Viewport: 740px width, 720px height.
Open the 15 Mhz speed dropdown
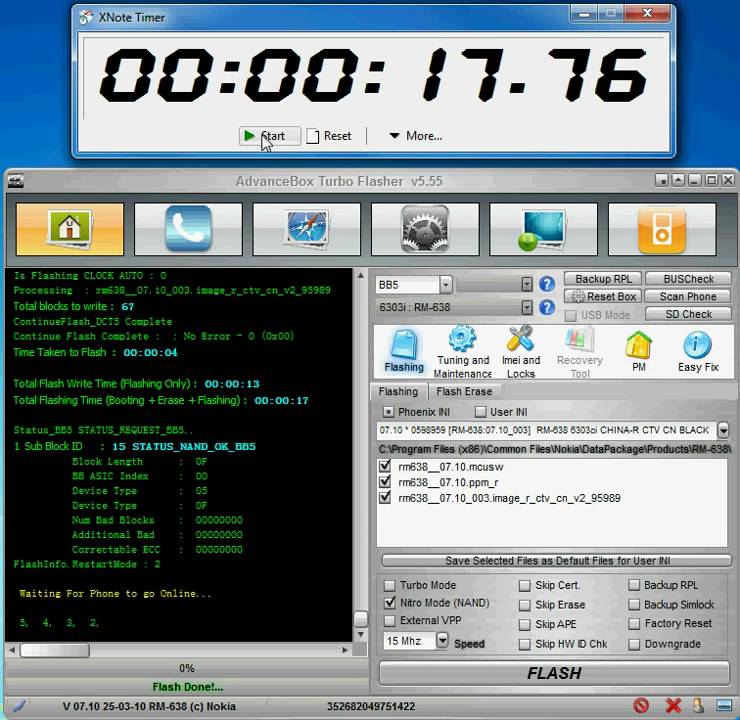pyautogui.click(x=442, y=641)
